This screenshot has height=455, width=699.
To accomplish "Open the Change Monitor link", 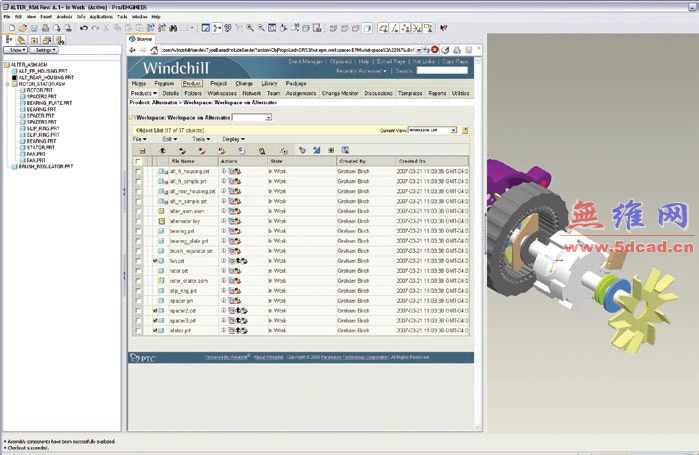I will click(340, 93).
